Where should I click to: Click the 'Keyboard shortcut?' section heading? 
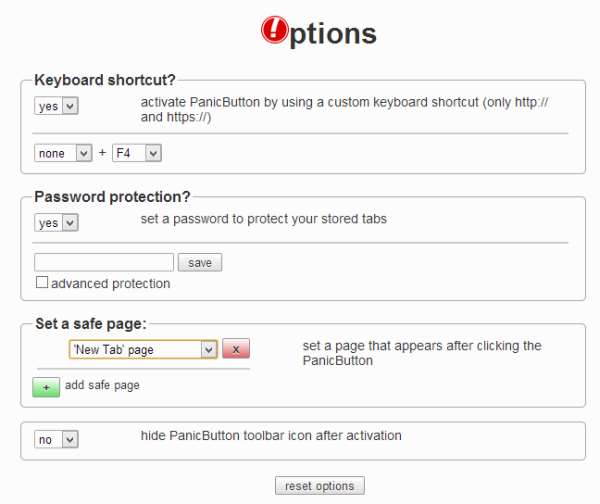tap(105, 80)
